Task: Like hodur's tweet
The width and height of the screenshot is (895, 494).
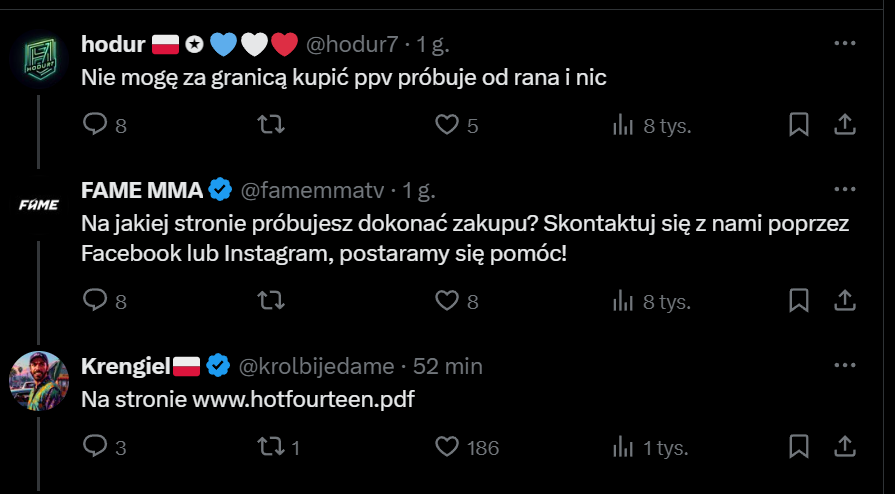Action: point(447,125)
